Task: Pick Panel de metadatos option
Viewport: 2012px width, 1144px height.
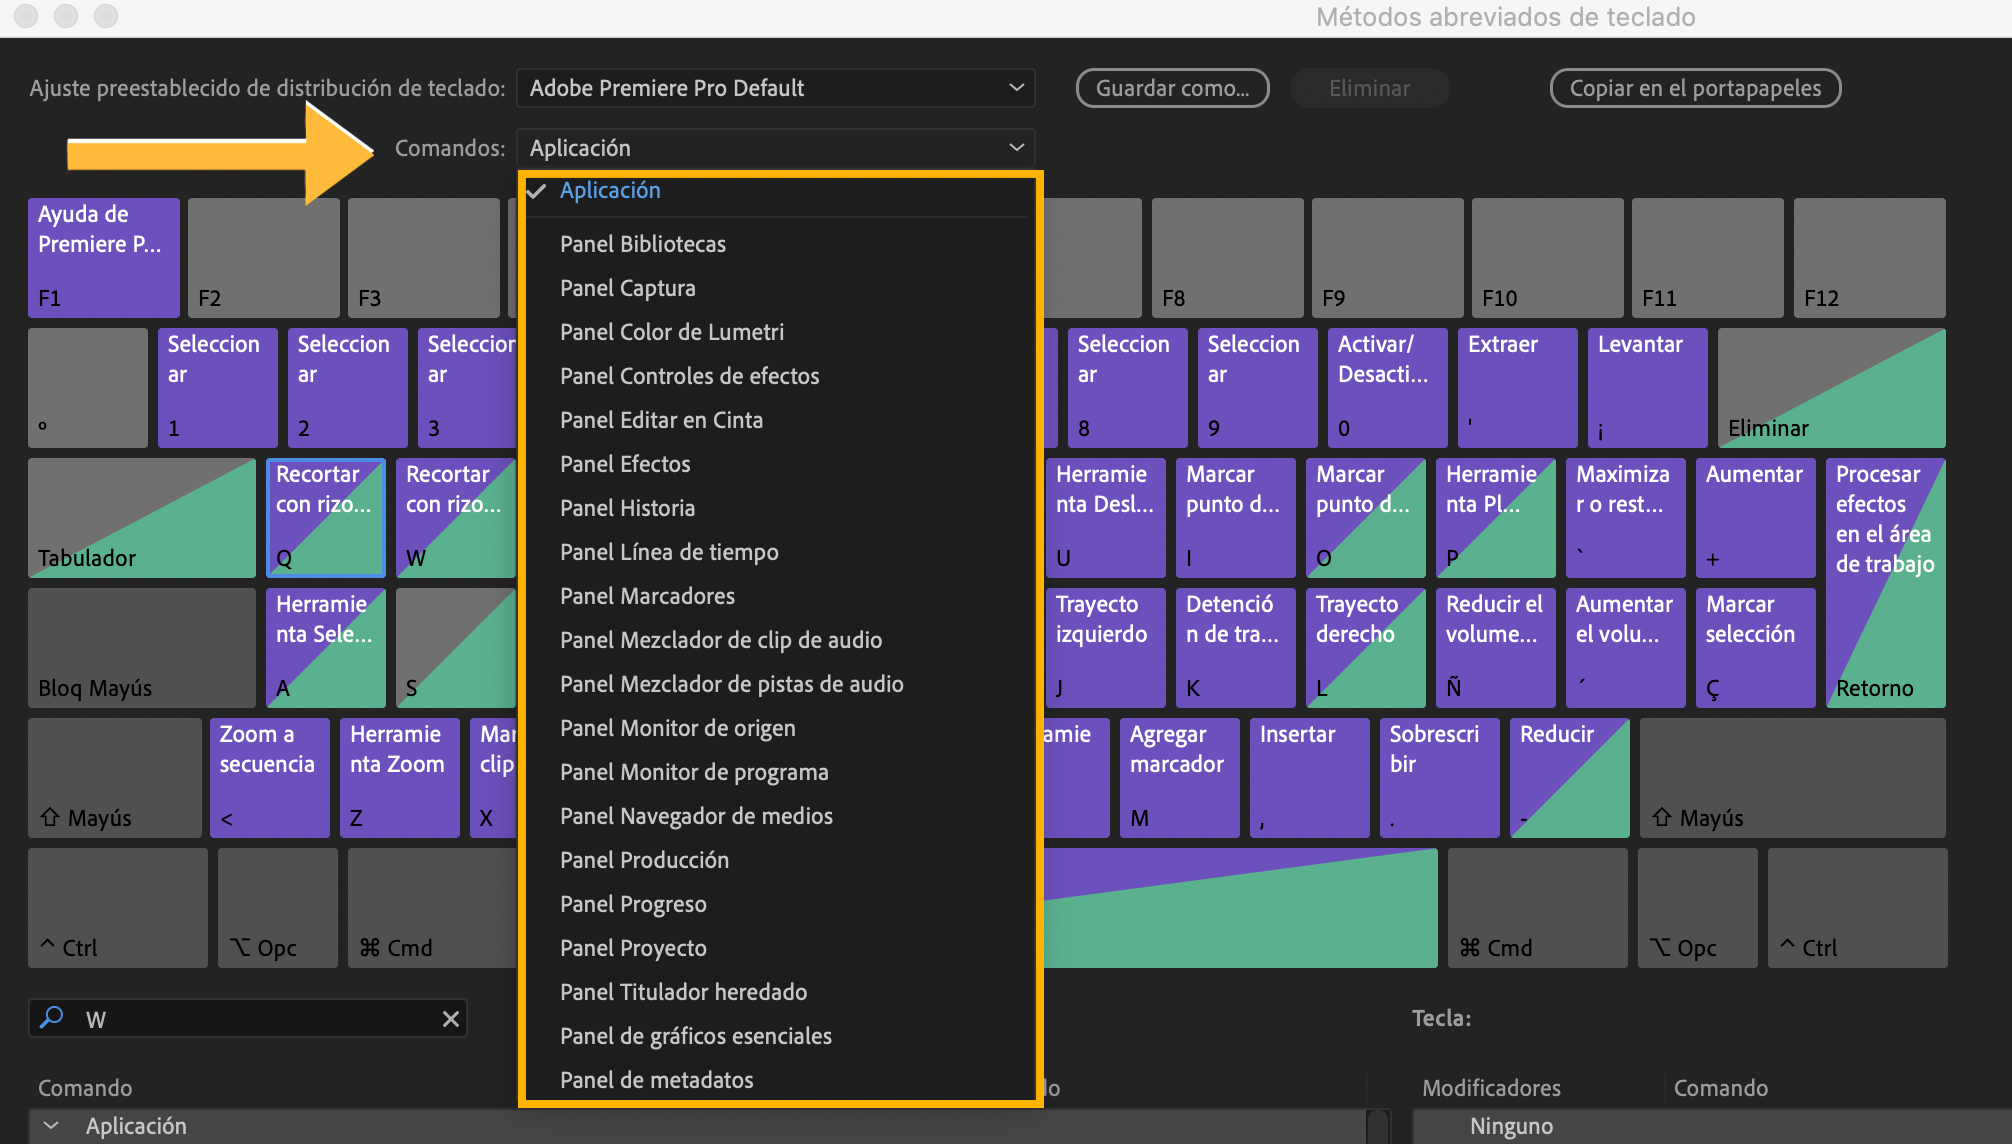Action: coord(657,1080)
